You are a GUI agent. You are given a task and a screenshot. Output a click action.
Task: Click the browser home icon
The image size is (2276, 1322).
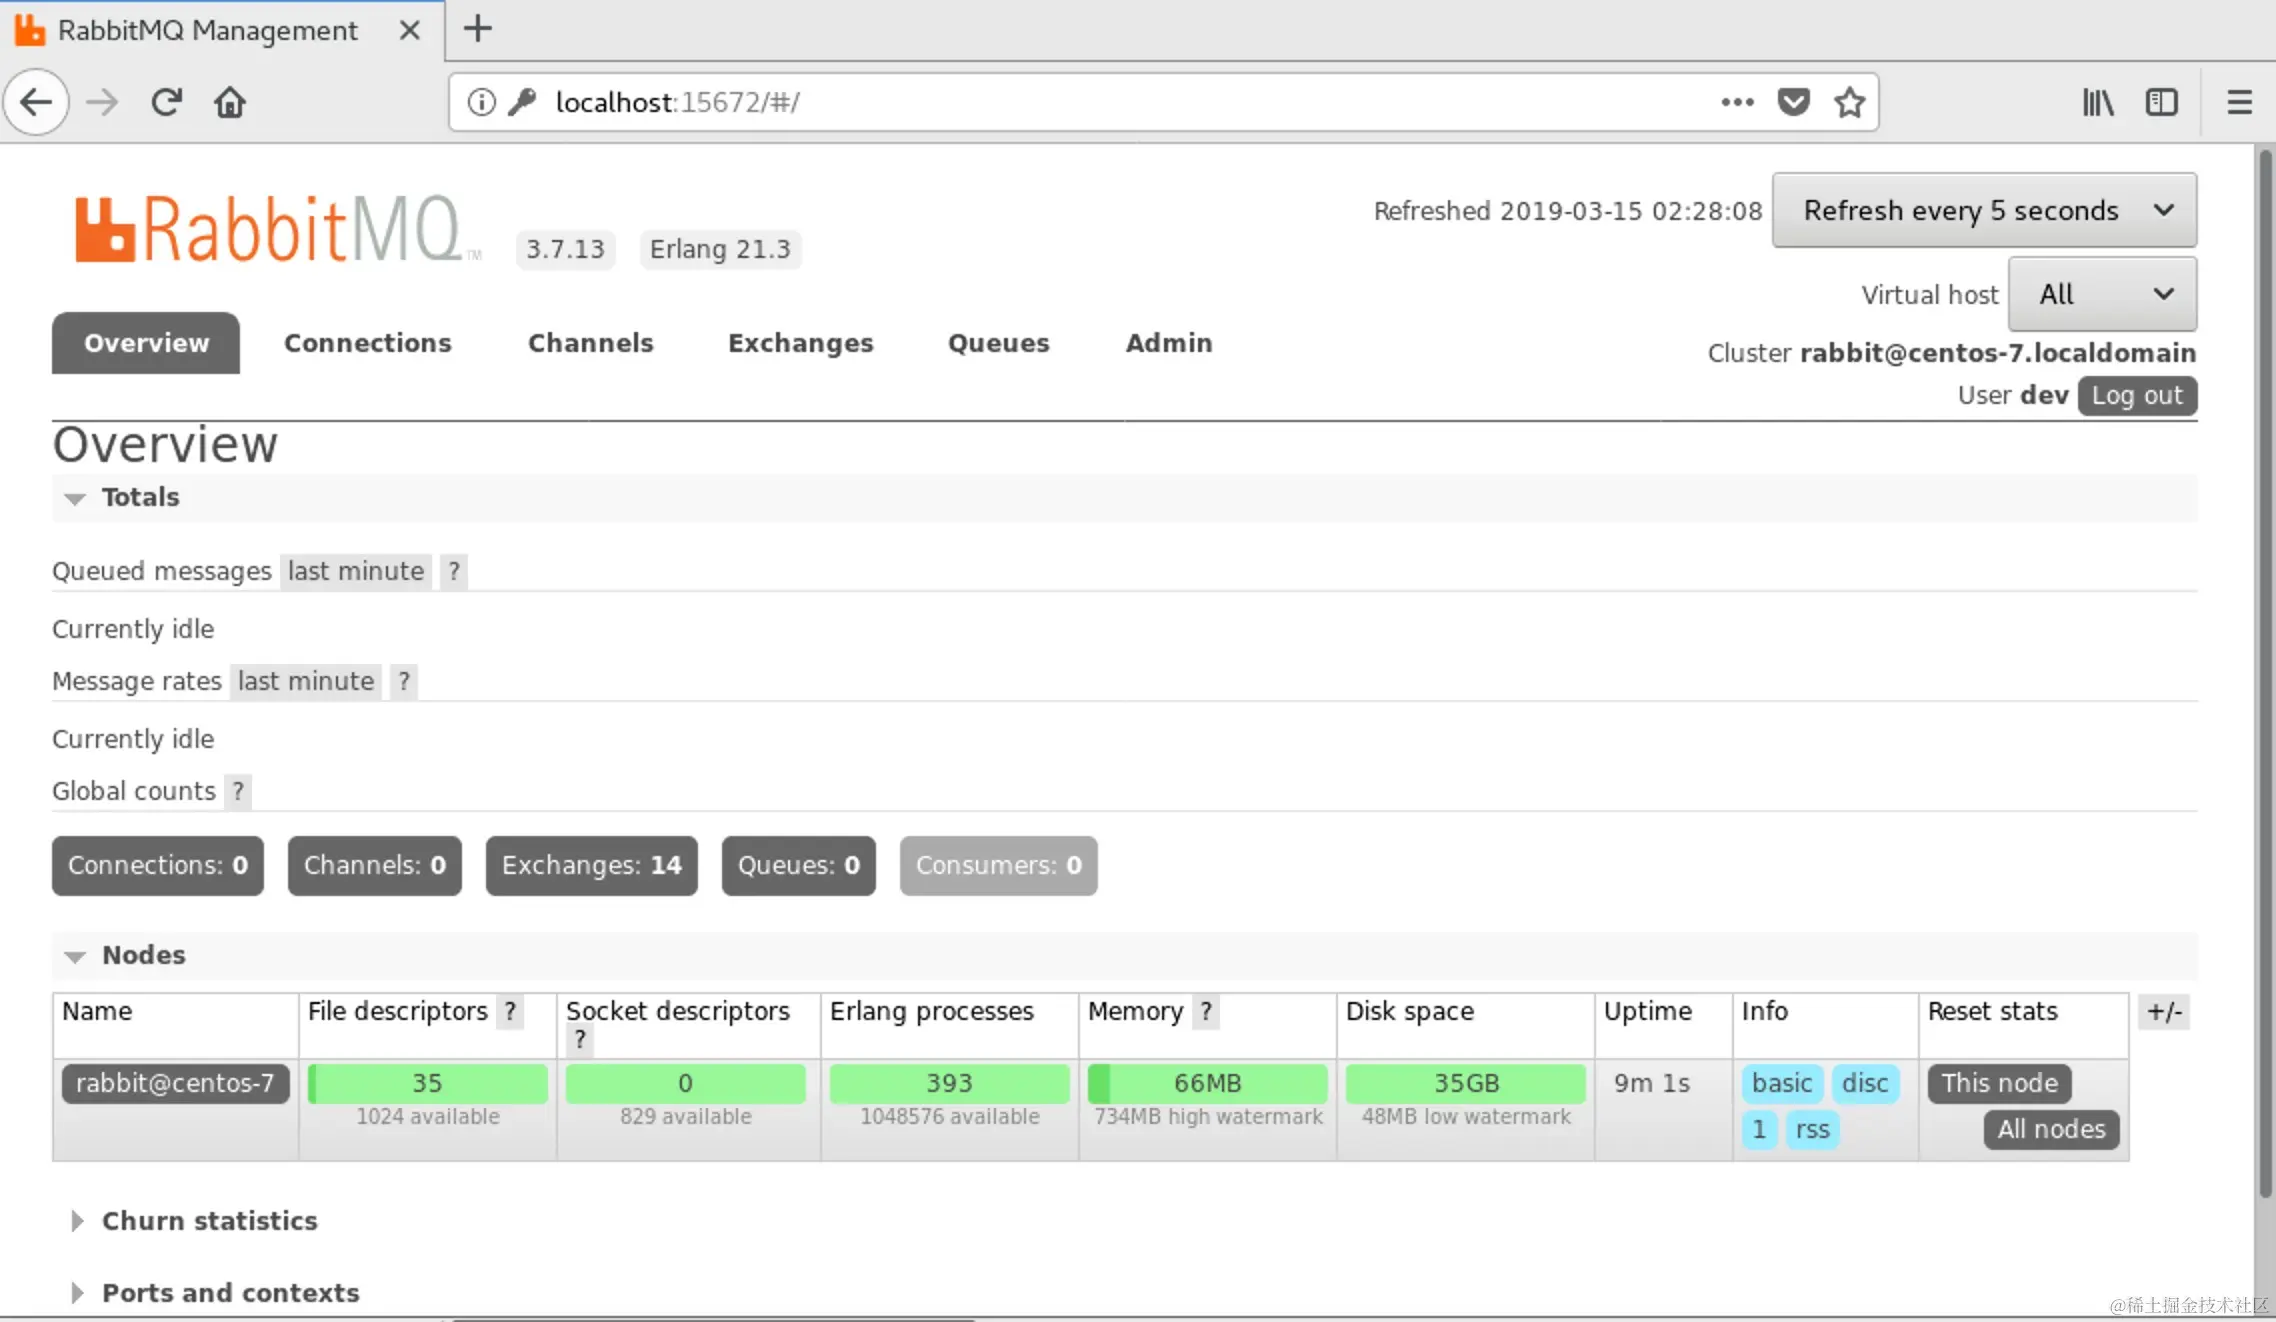(230, 102)
